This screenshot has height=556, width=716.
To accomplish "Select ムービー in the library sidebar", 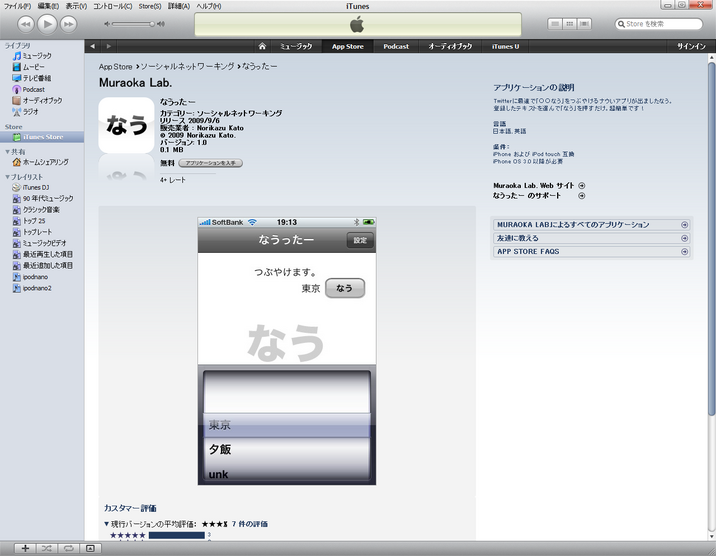I will pyautogui.click(x=28, y=67).
